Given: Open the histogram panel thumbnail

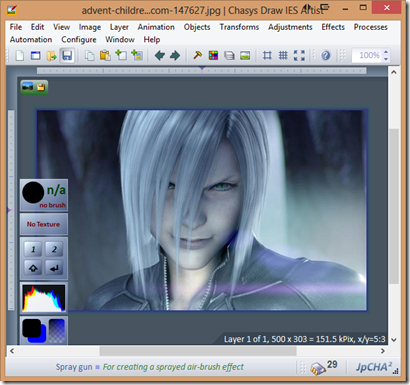Looking at the screenshot, I should 44,298.
